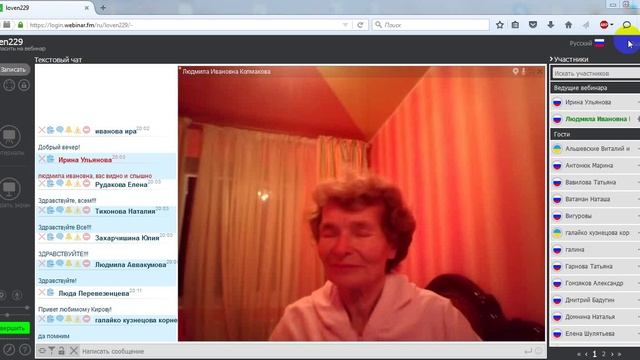This screenshot has width=640, height=360.
Task: Click the Написать сообщение chat input
Action: [x=300, y=351]
